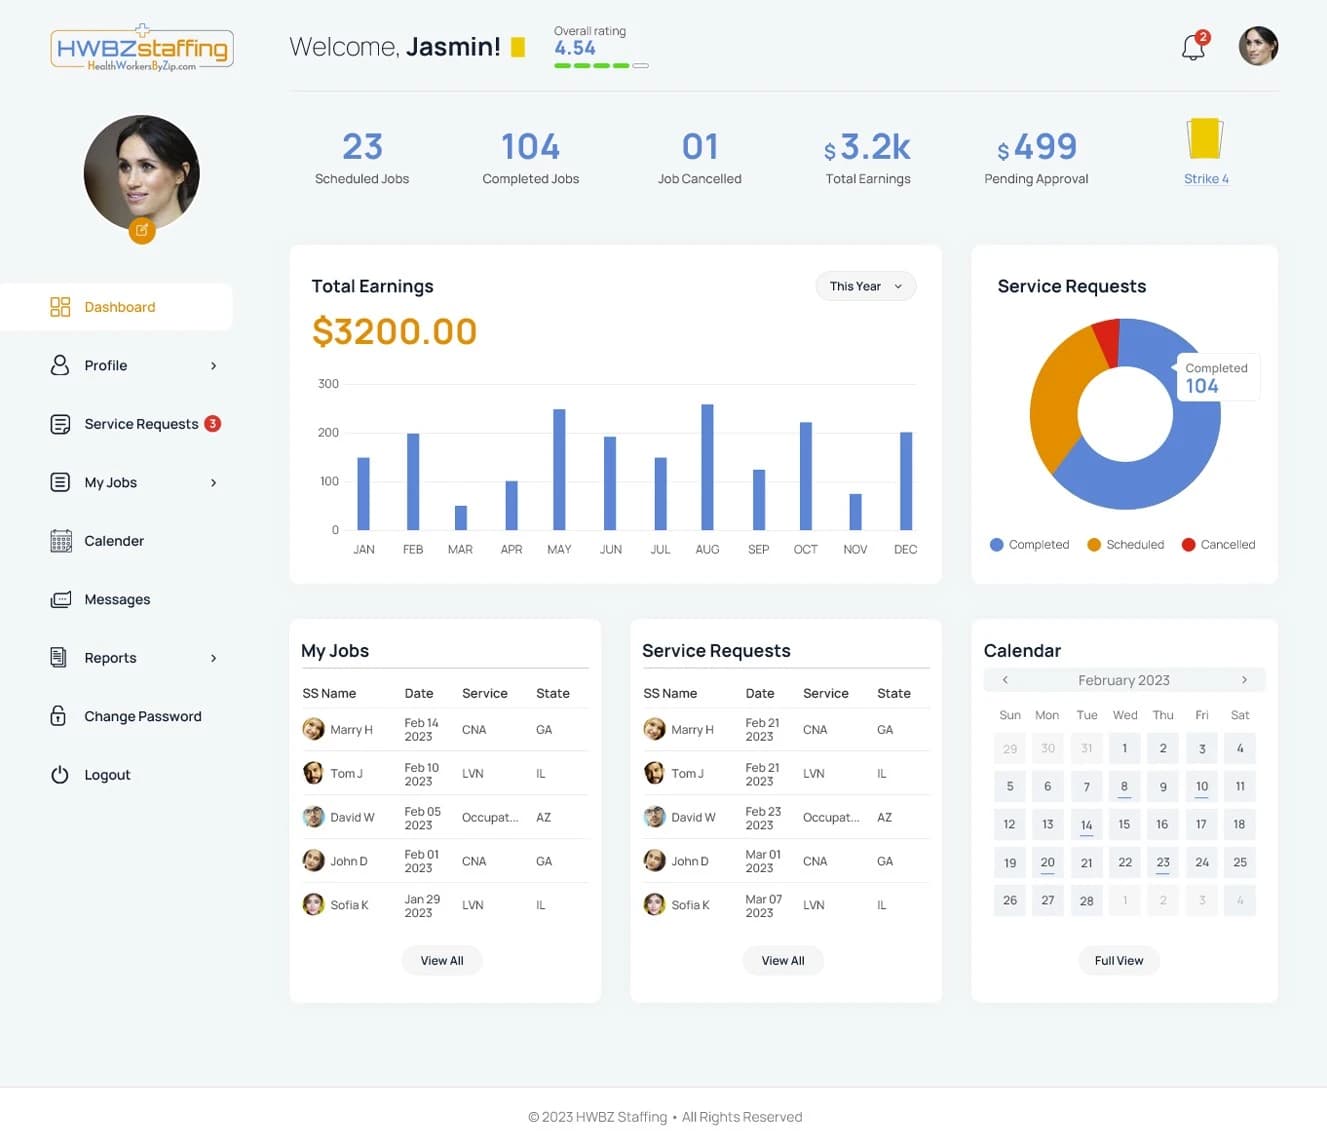Open the This Year dropdown
The height and width of the screenshot is (1147, 1327).
point(865,286)
